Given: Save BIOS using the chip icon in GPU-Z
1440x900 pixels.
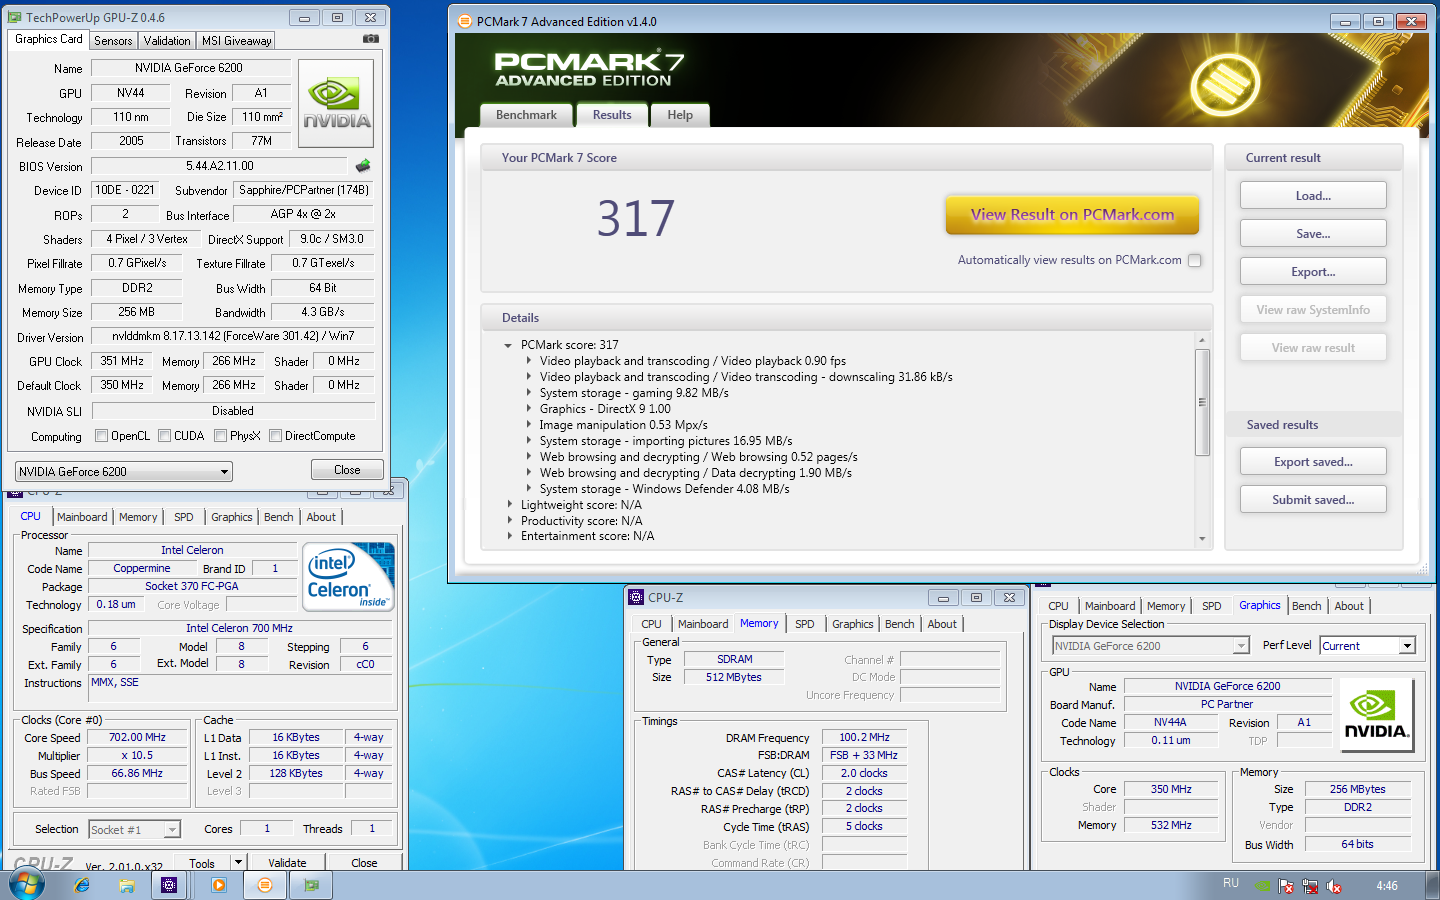Looking at the screenshot, I should (363, 166).
